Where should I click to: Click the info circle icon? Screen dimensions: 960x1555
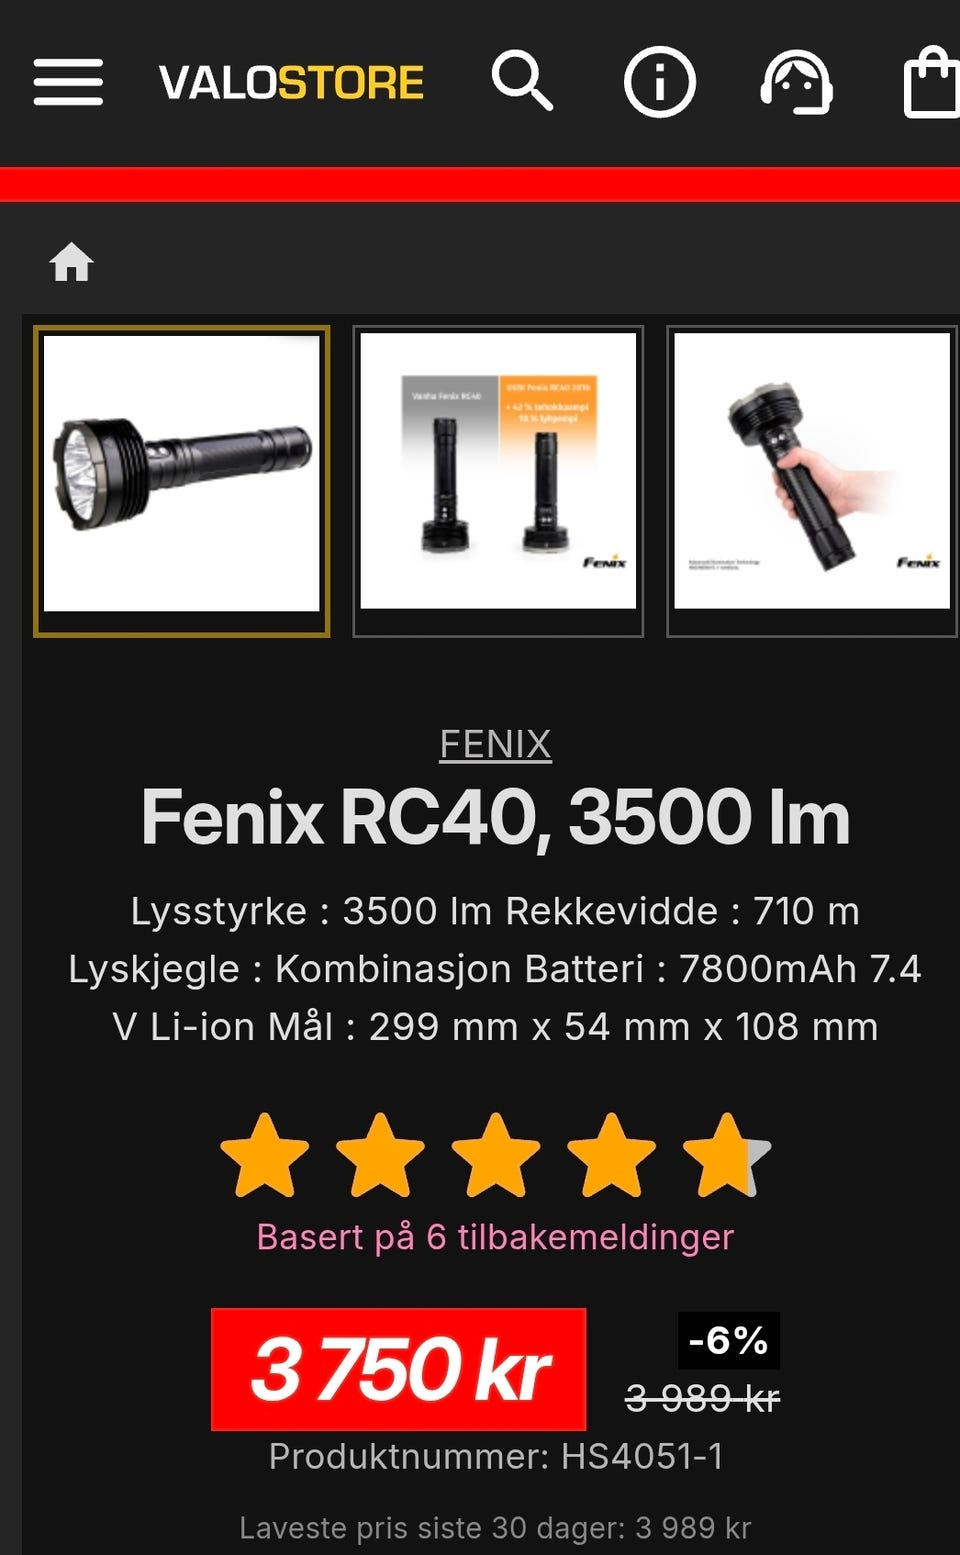coord(660,82)
